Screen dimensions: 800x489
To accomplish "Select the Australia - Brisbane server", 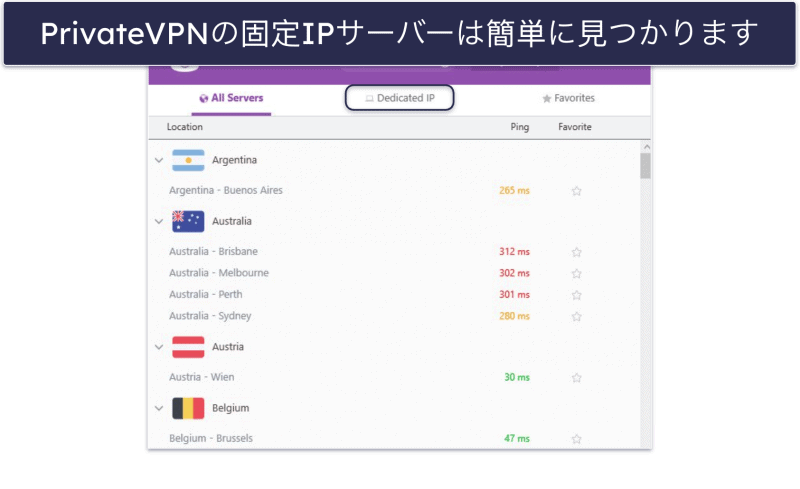I will coord(213,252).
